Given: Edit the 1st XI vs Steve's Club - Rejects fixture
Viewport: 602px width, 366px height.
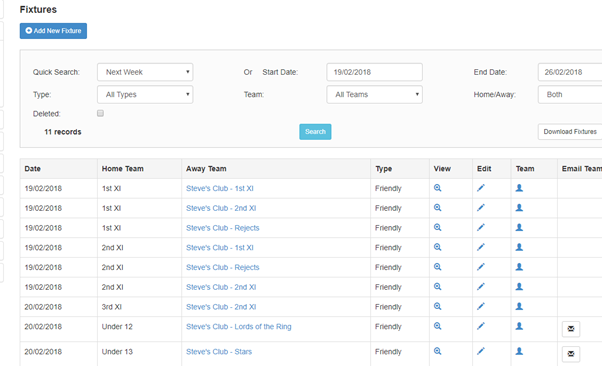Looking at the screenshot, I should (x=481, y=227).
